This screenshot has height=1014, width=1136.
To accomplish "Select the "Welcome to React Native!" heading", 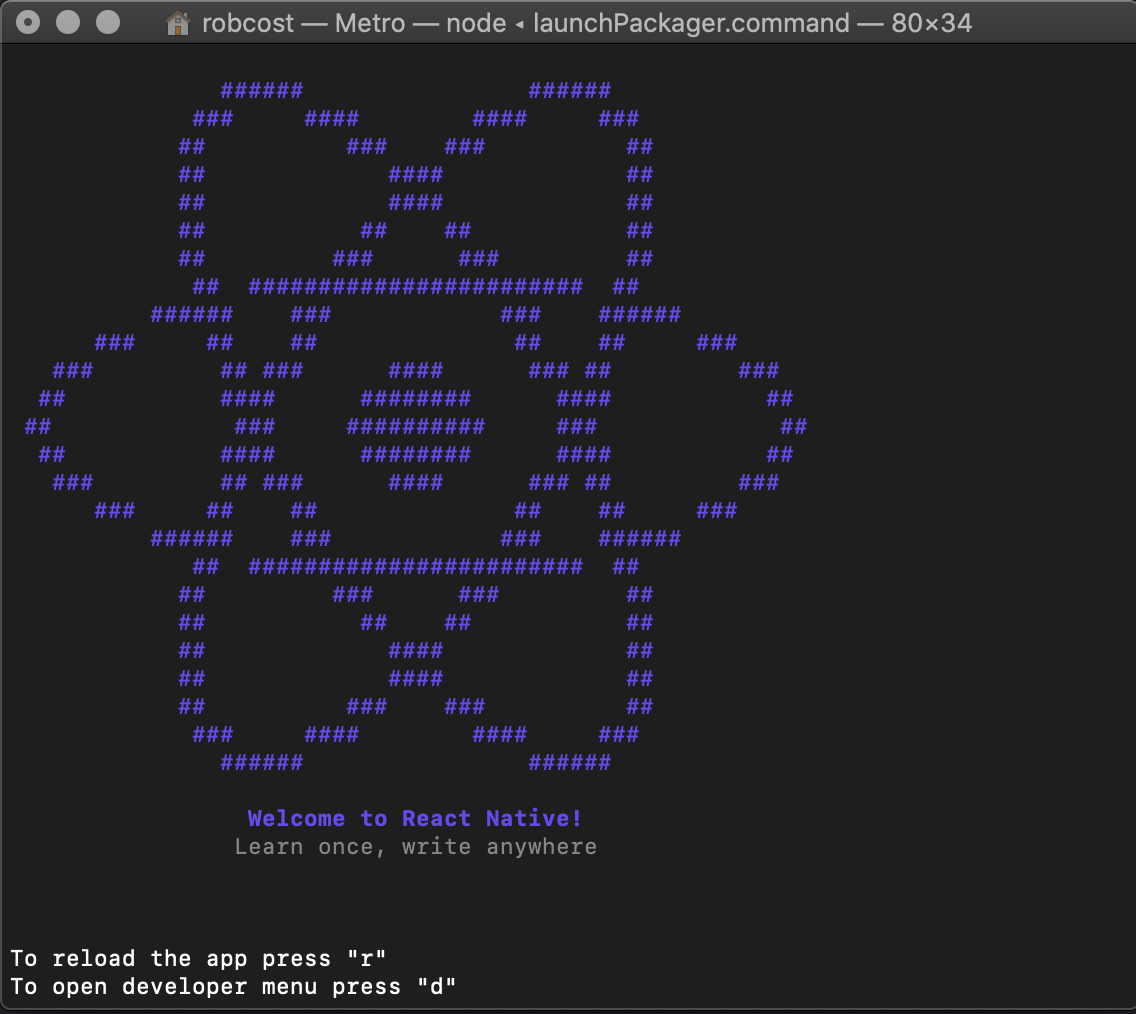I will pos(414,818).
